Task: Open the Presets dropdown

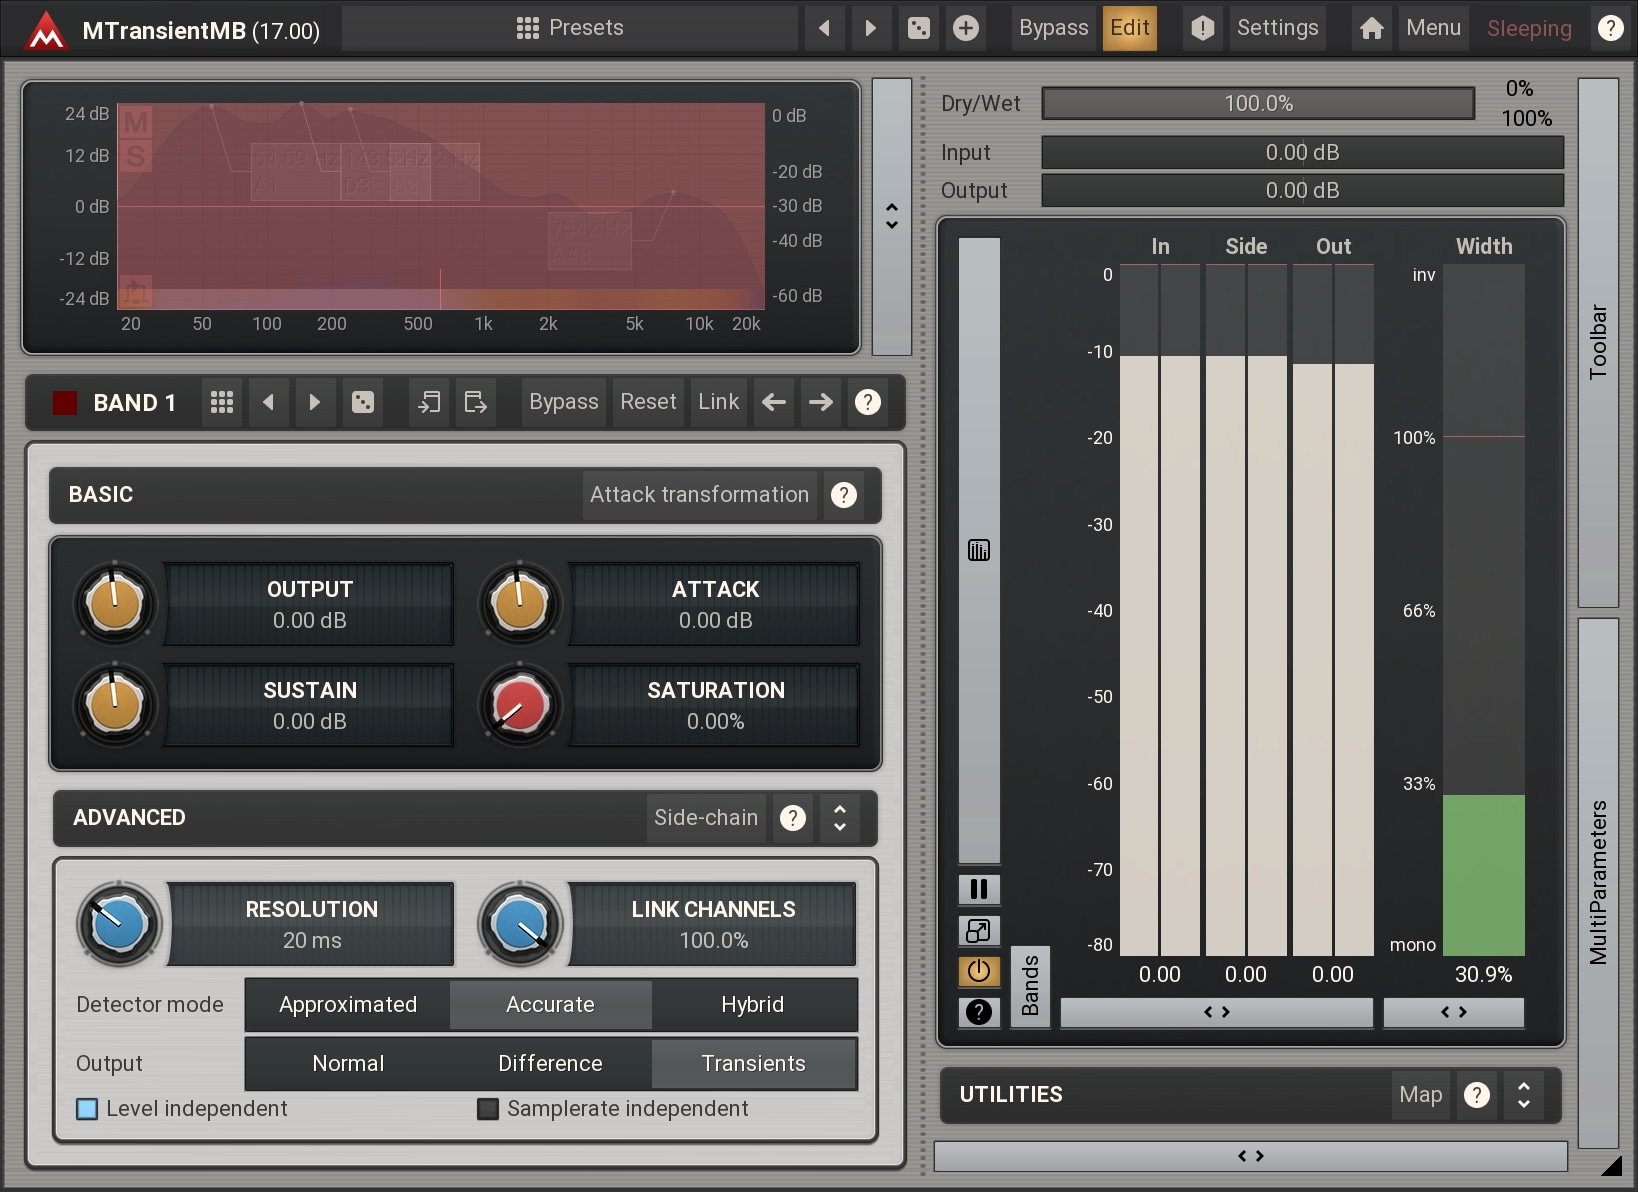Action: click(570, 28)
